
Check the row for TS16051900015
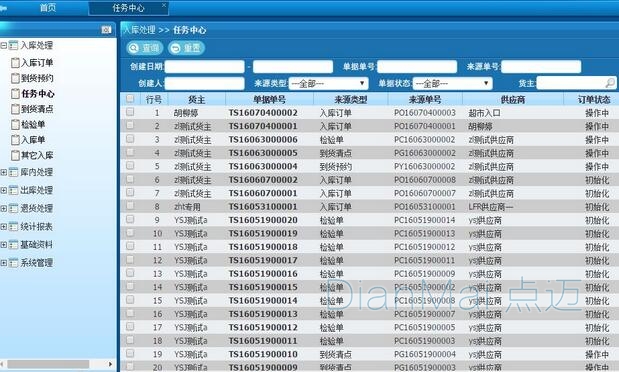pos(130,287)
